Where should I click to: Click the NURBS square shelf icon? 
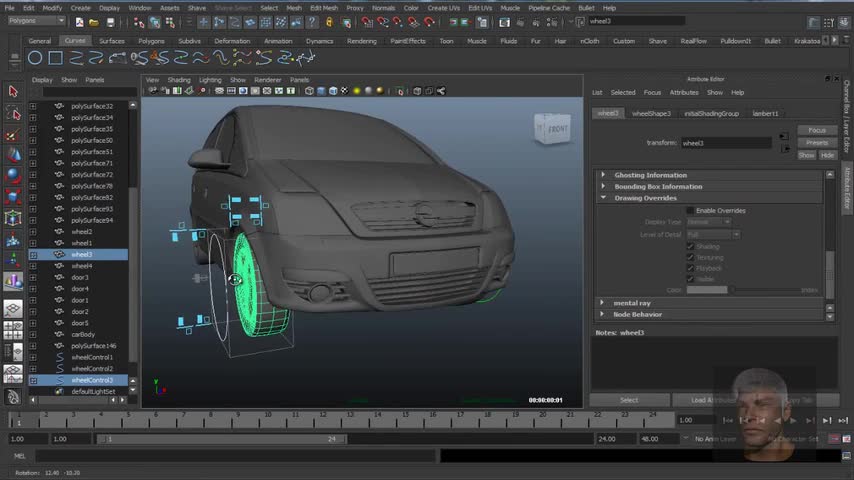[55, 58]
